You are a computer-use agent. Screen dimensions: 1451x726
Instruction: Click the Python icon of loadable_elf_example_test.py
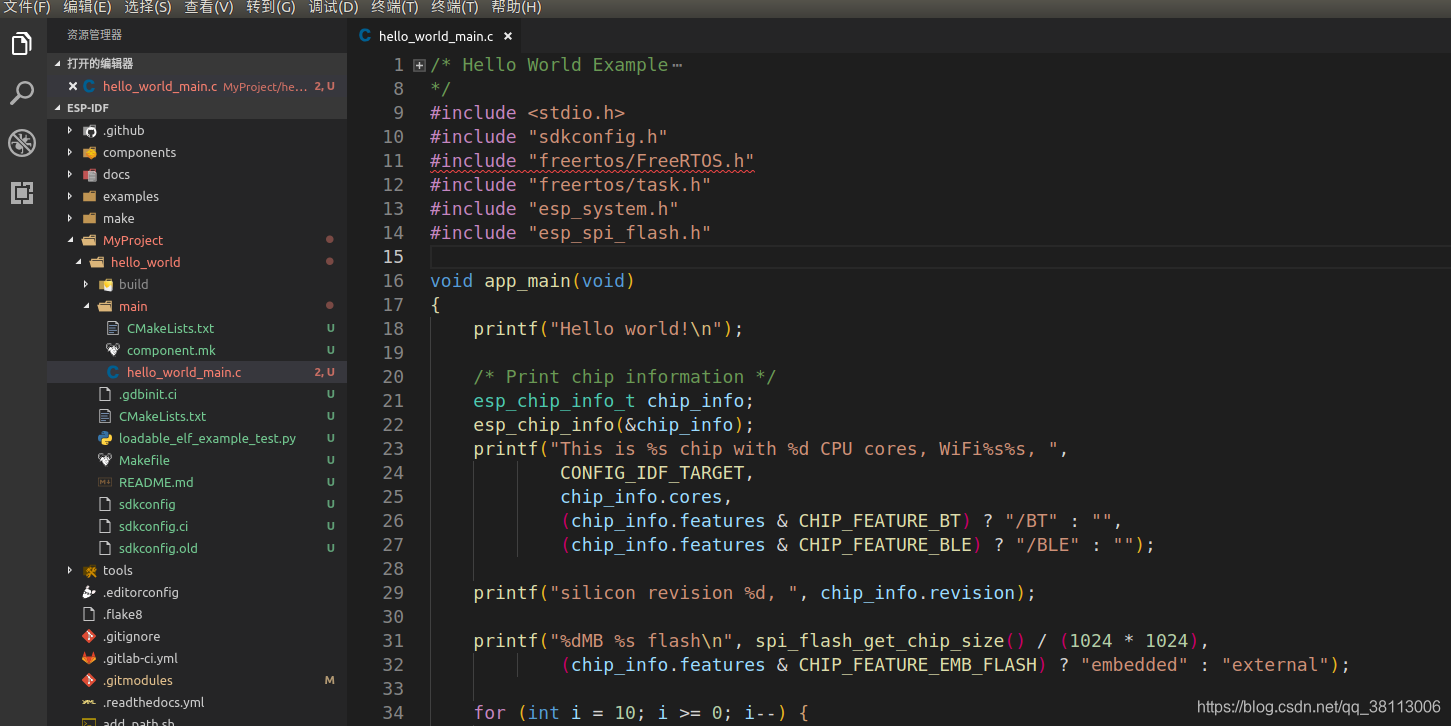click(x=105, y=439)
